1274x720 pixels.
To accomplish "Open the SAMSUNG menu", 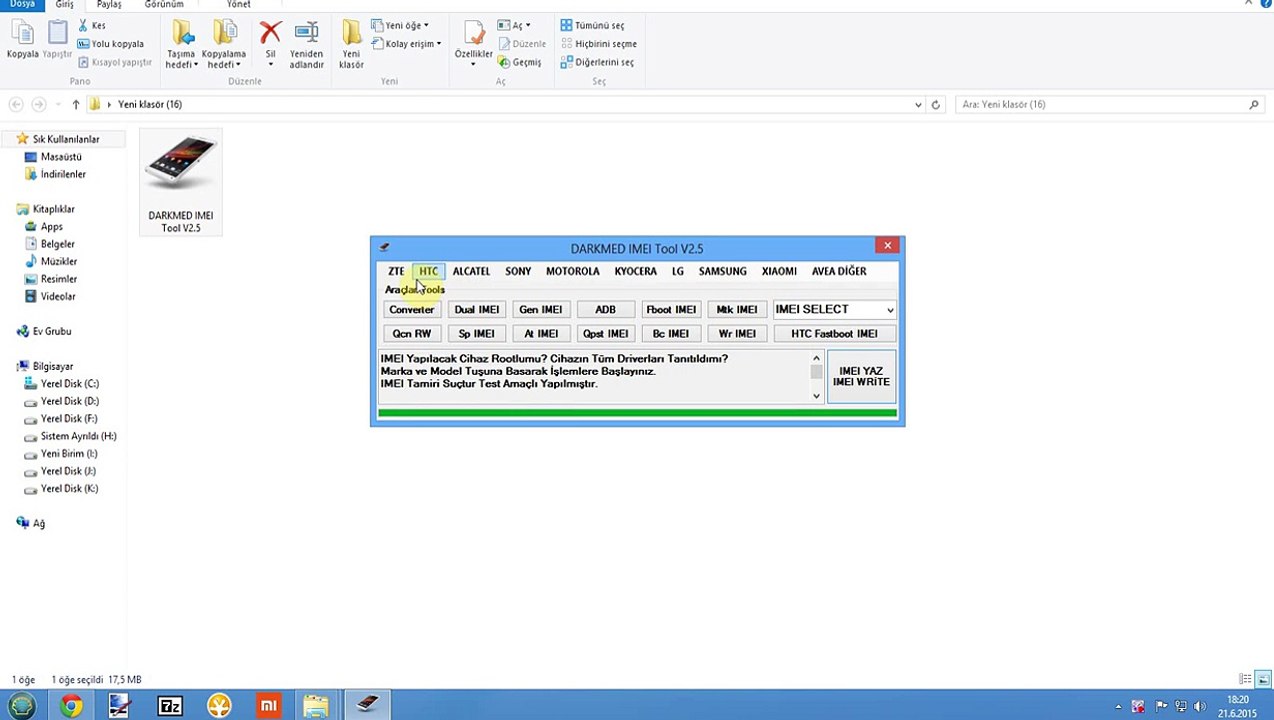I will point(722,271).
